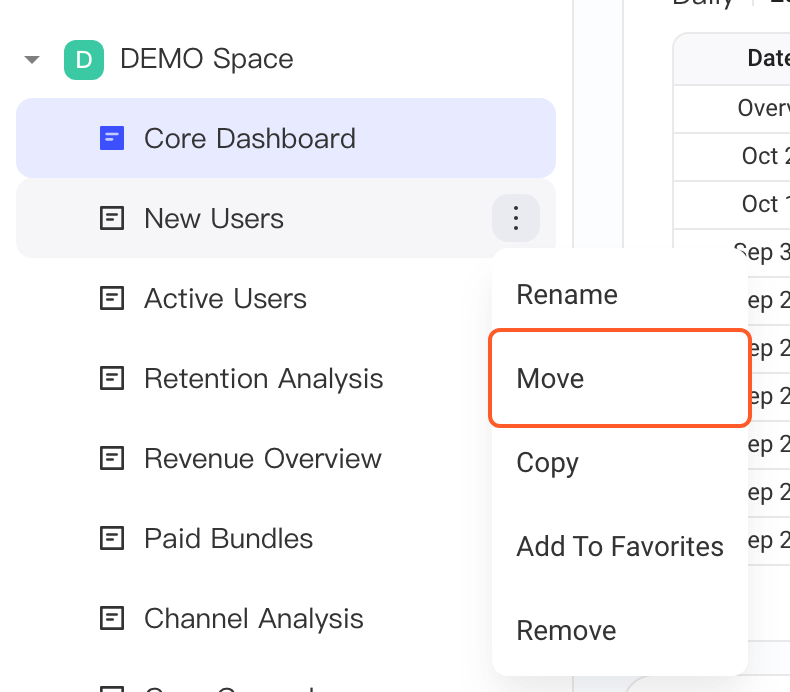
Task: Select Move in the context menu
Action: [x=620, y=378]
